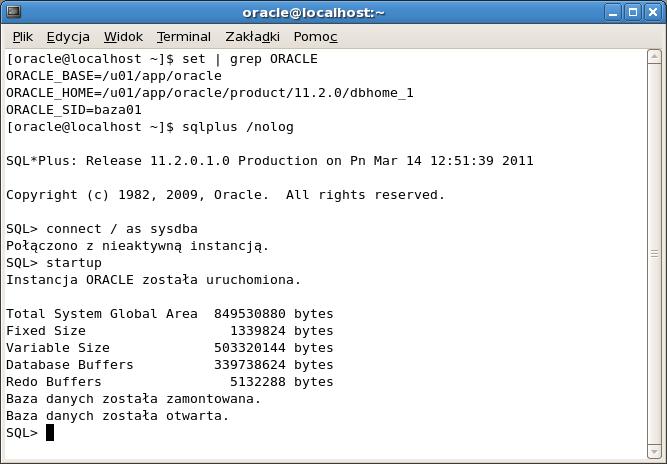
Task: Maximize the oracle@localhost terminal window
Action: pyautogui.click(x=633, y=12)
